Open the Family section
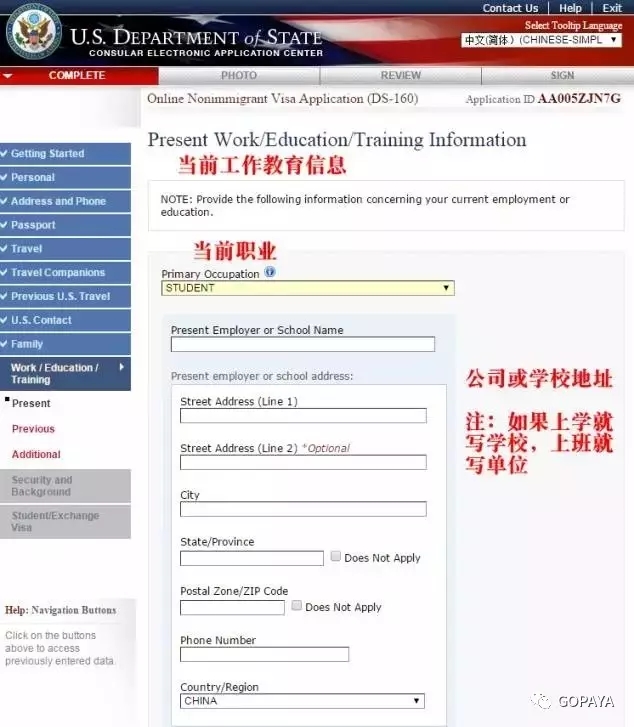 tap(65, 344)
